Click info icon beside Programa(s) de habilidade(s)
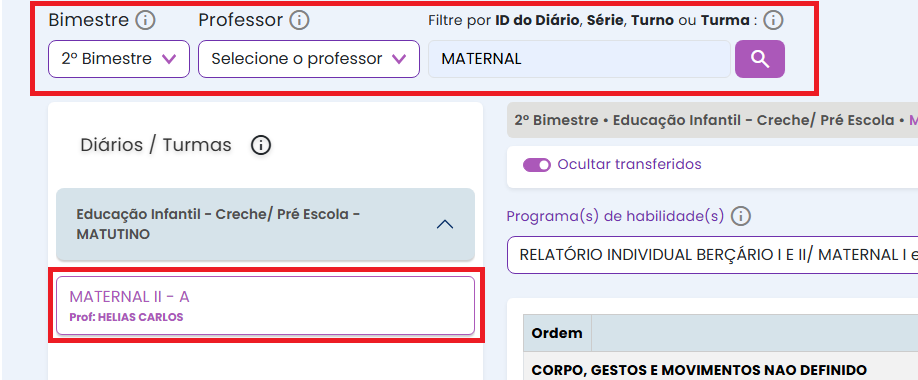Image resolution: width=918 pixels, height=380 pixels. point(741,217)
